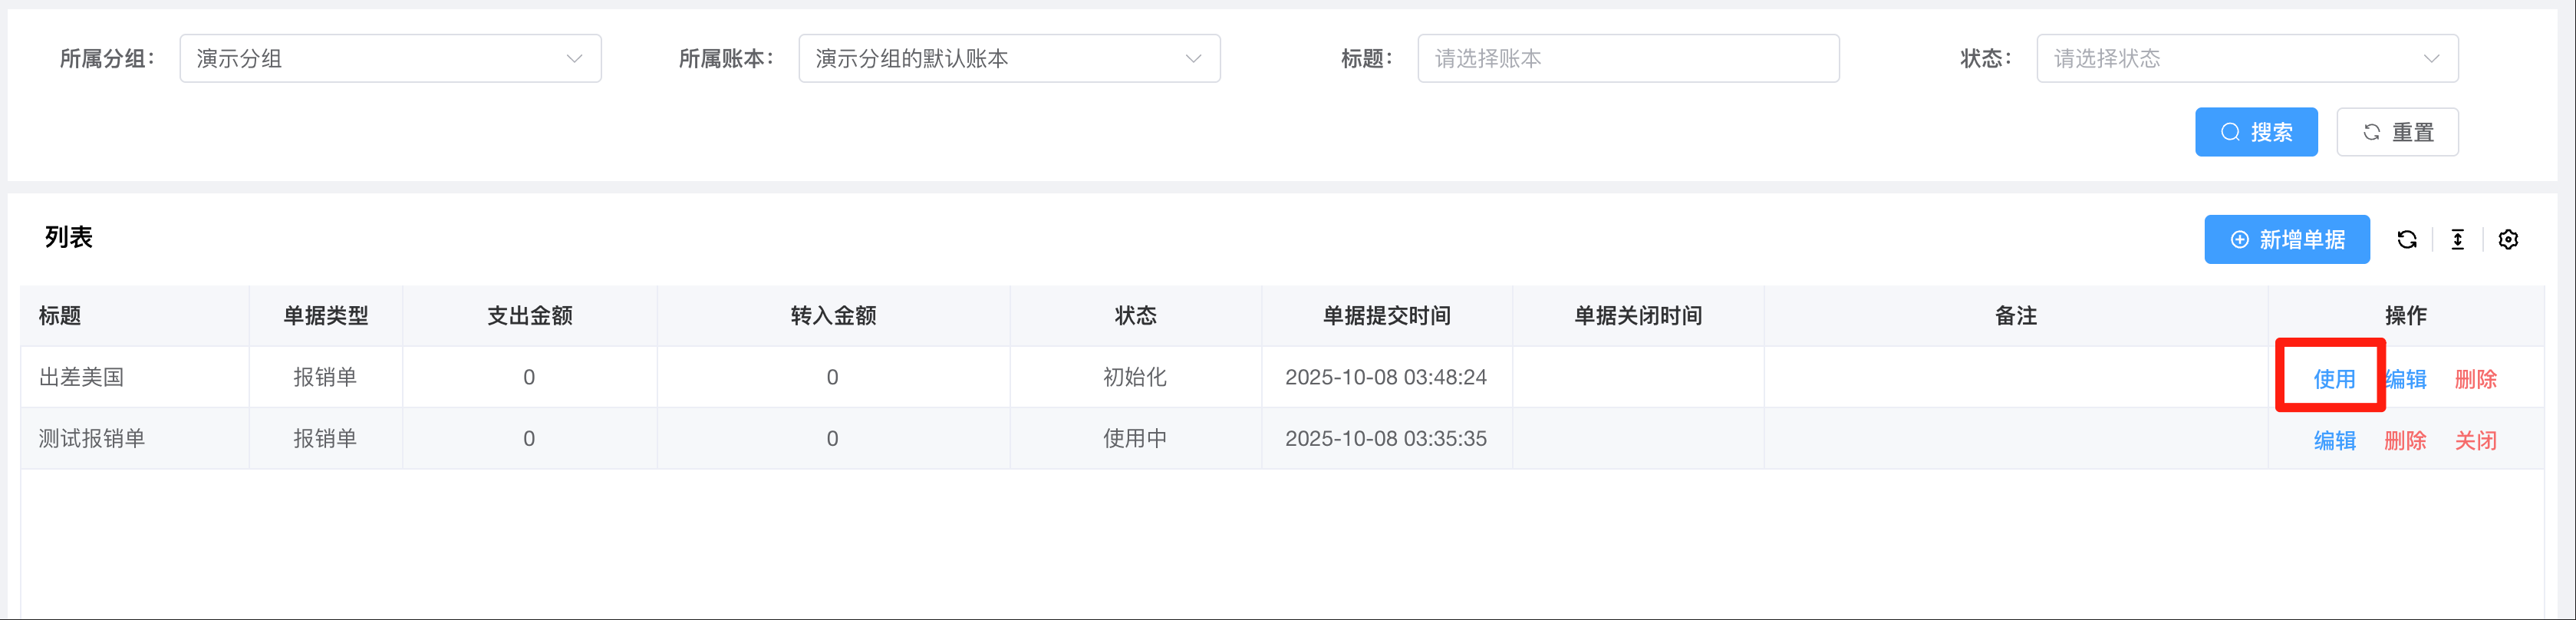
Task: Click the 标题 input field
Action: pyautogui.click(x=1627, y=59)
